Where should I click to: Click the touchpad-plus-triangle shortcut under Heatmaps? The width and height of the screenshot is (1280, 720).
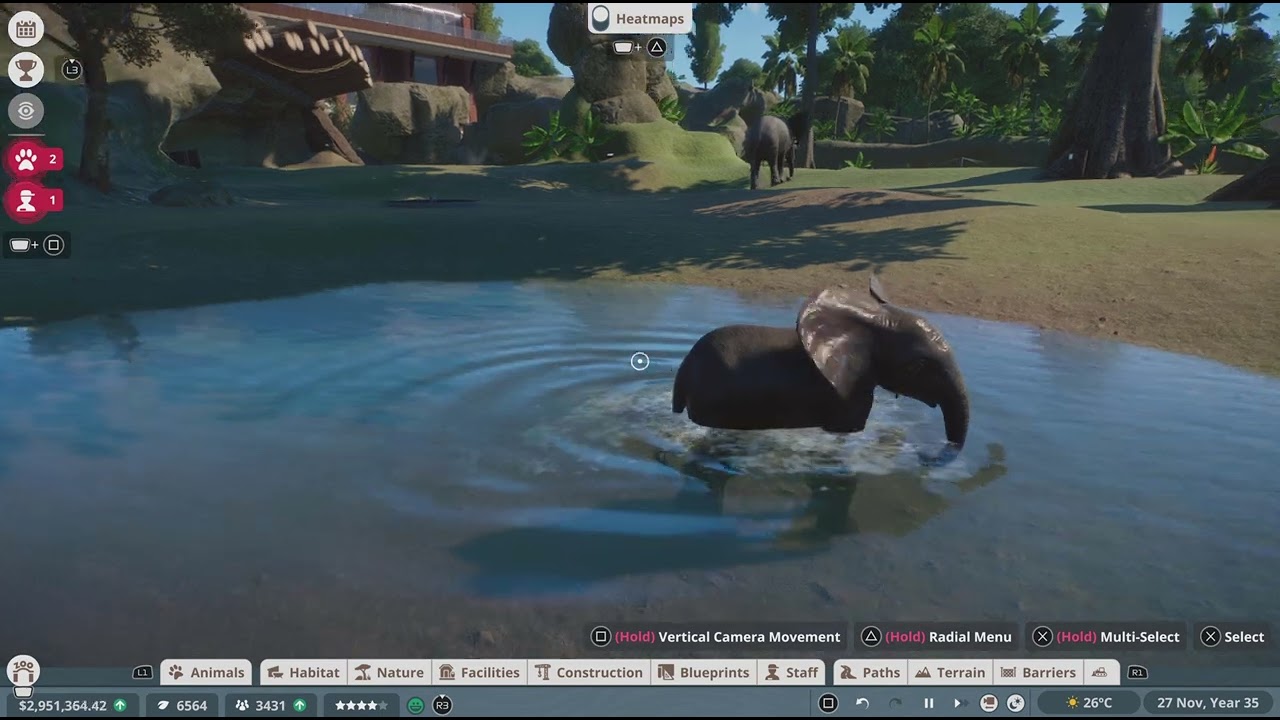[x=640, y=47]
